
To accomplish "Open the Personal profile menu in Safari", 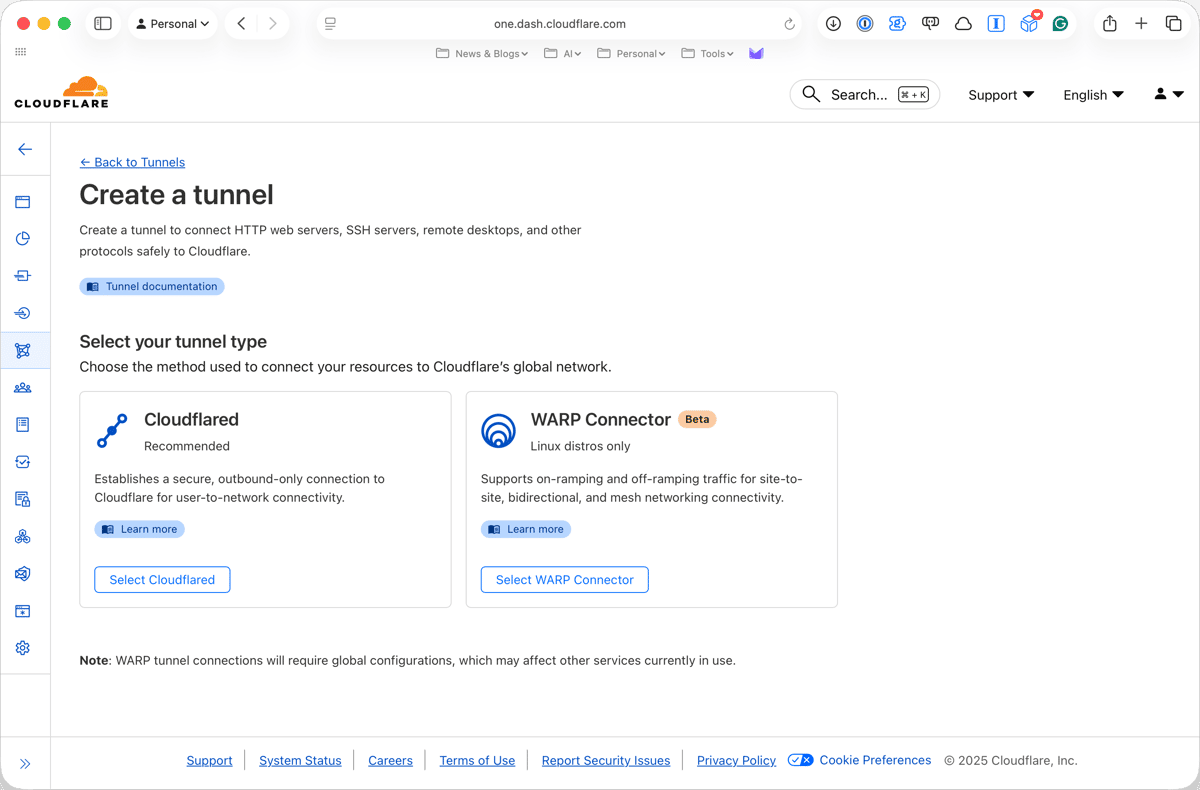I will [x=172, y=22].
